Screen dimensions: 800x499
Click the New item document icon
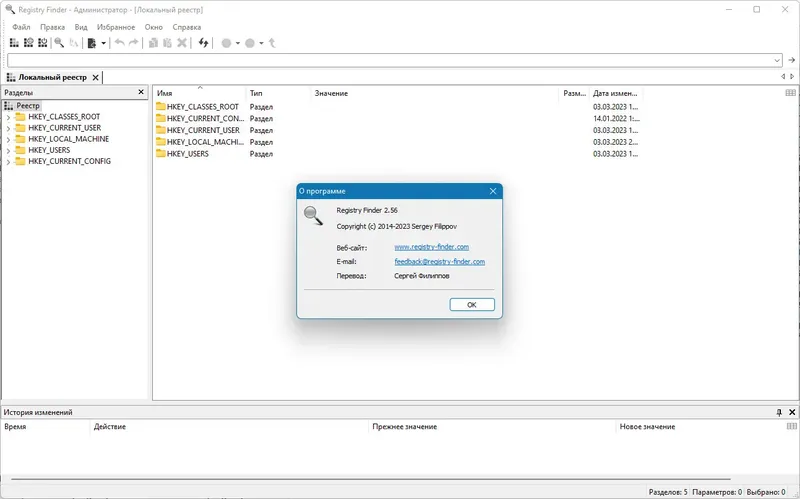point(92,43)
